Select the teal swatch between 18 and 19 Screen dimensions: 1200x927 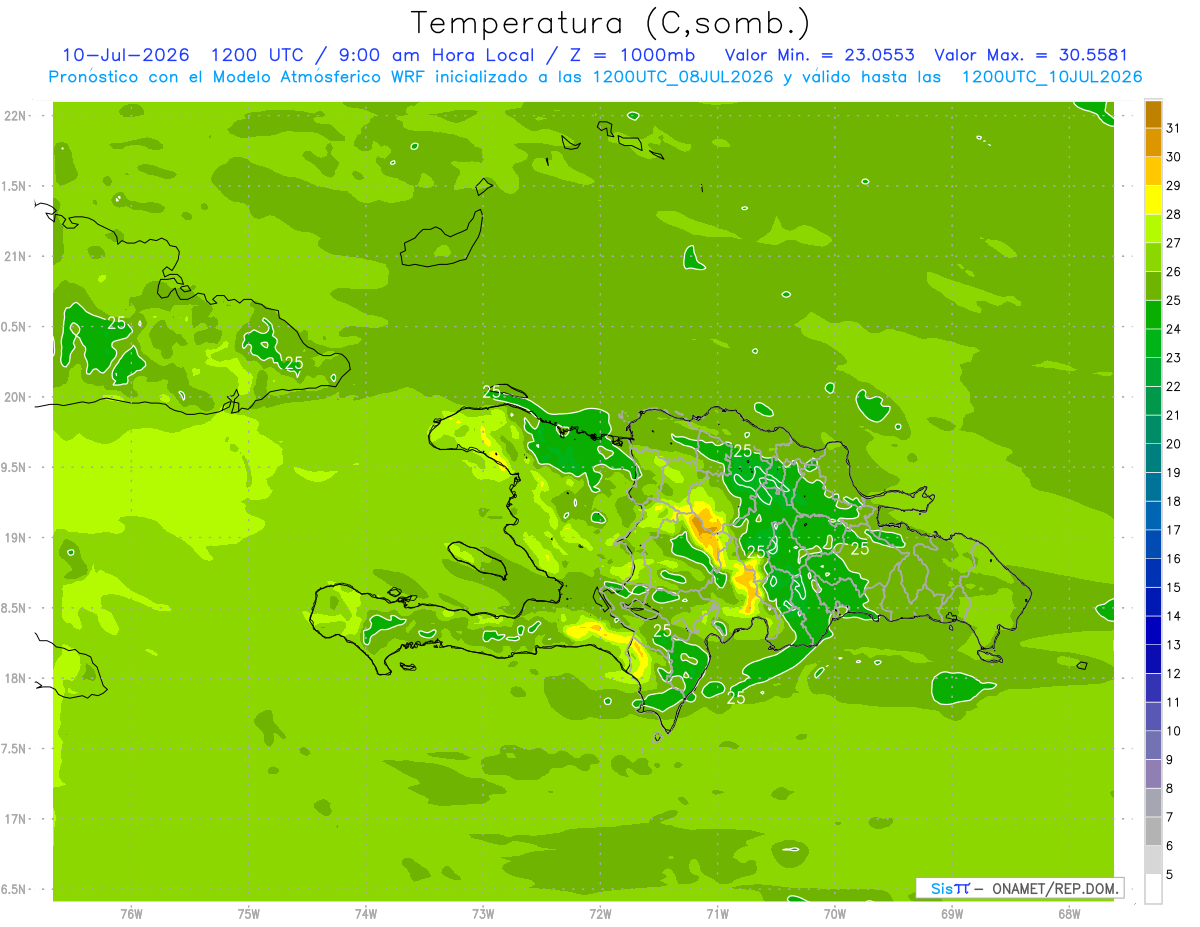tap(1153, 487)
